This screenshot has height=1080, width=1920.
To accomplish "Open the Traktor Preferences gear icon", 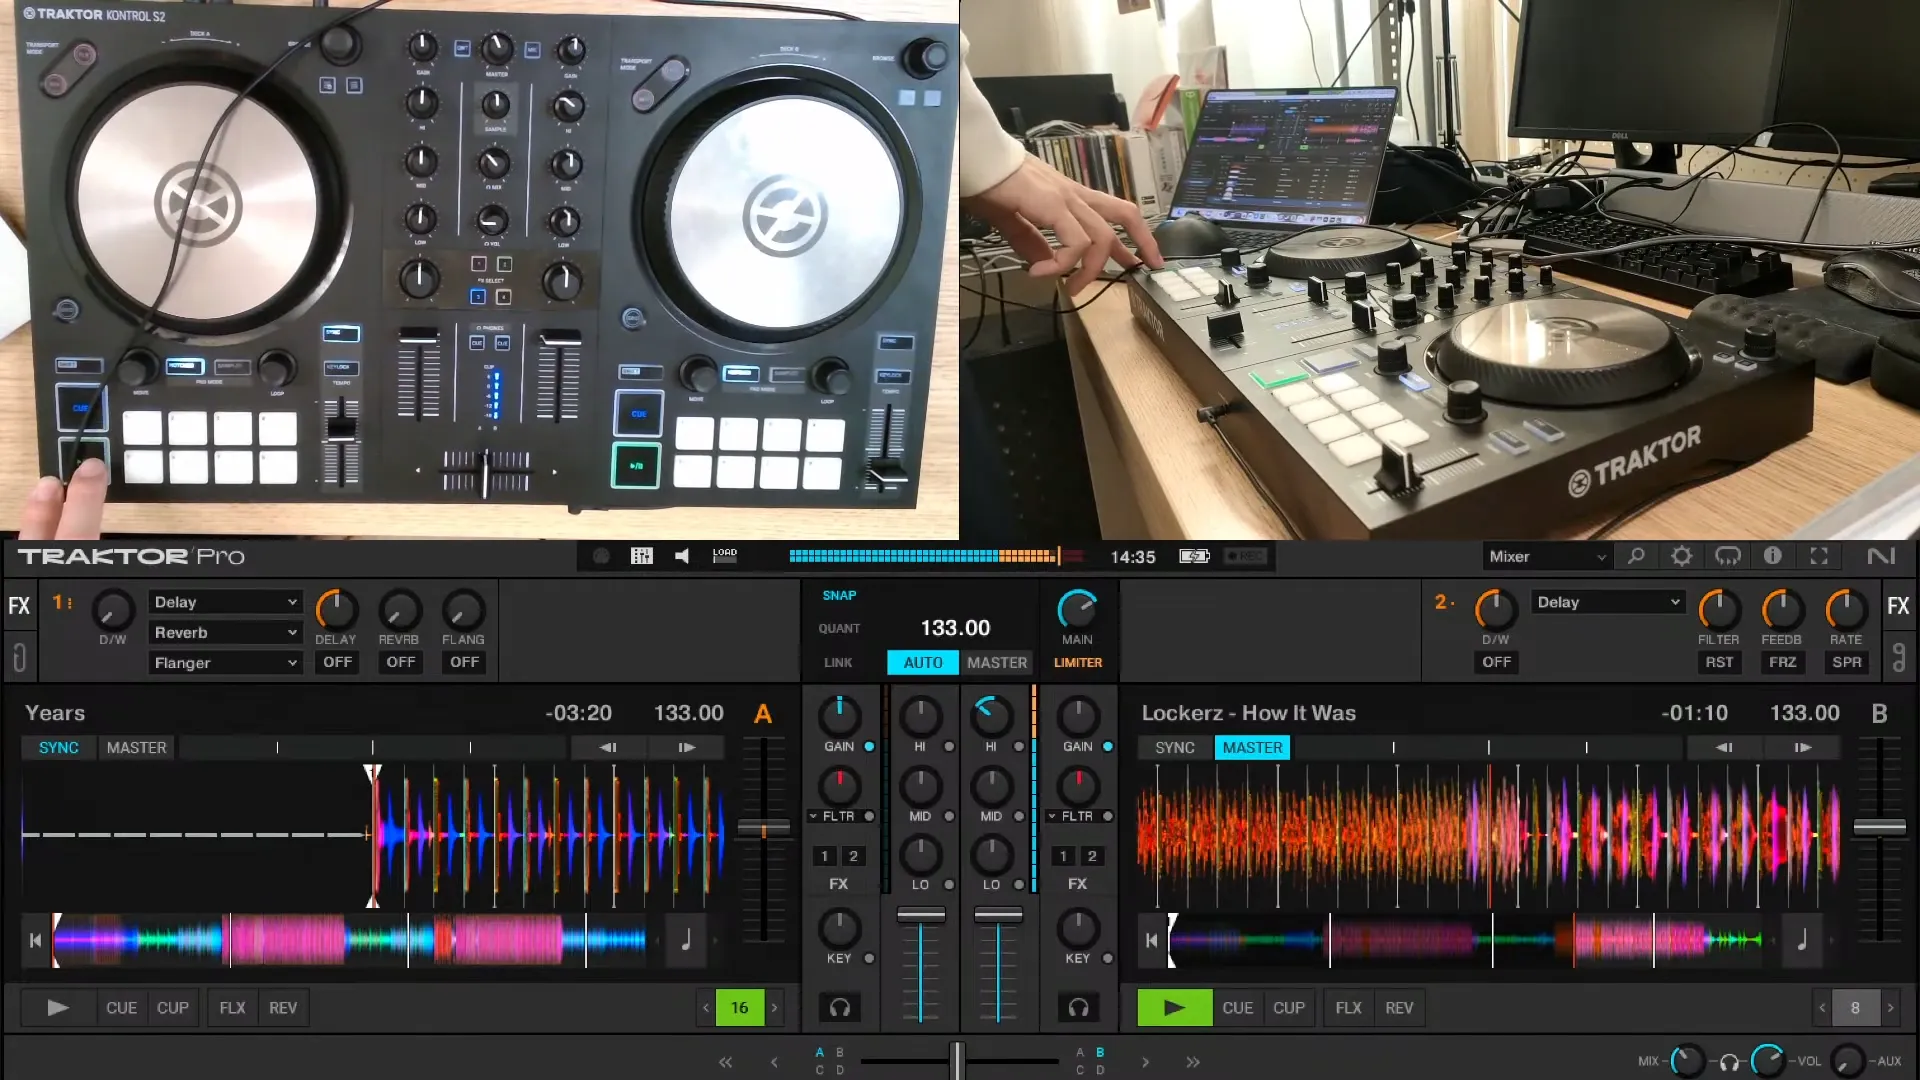I will point(1682,556).
